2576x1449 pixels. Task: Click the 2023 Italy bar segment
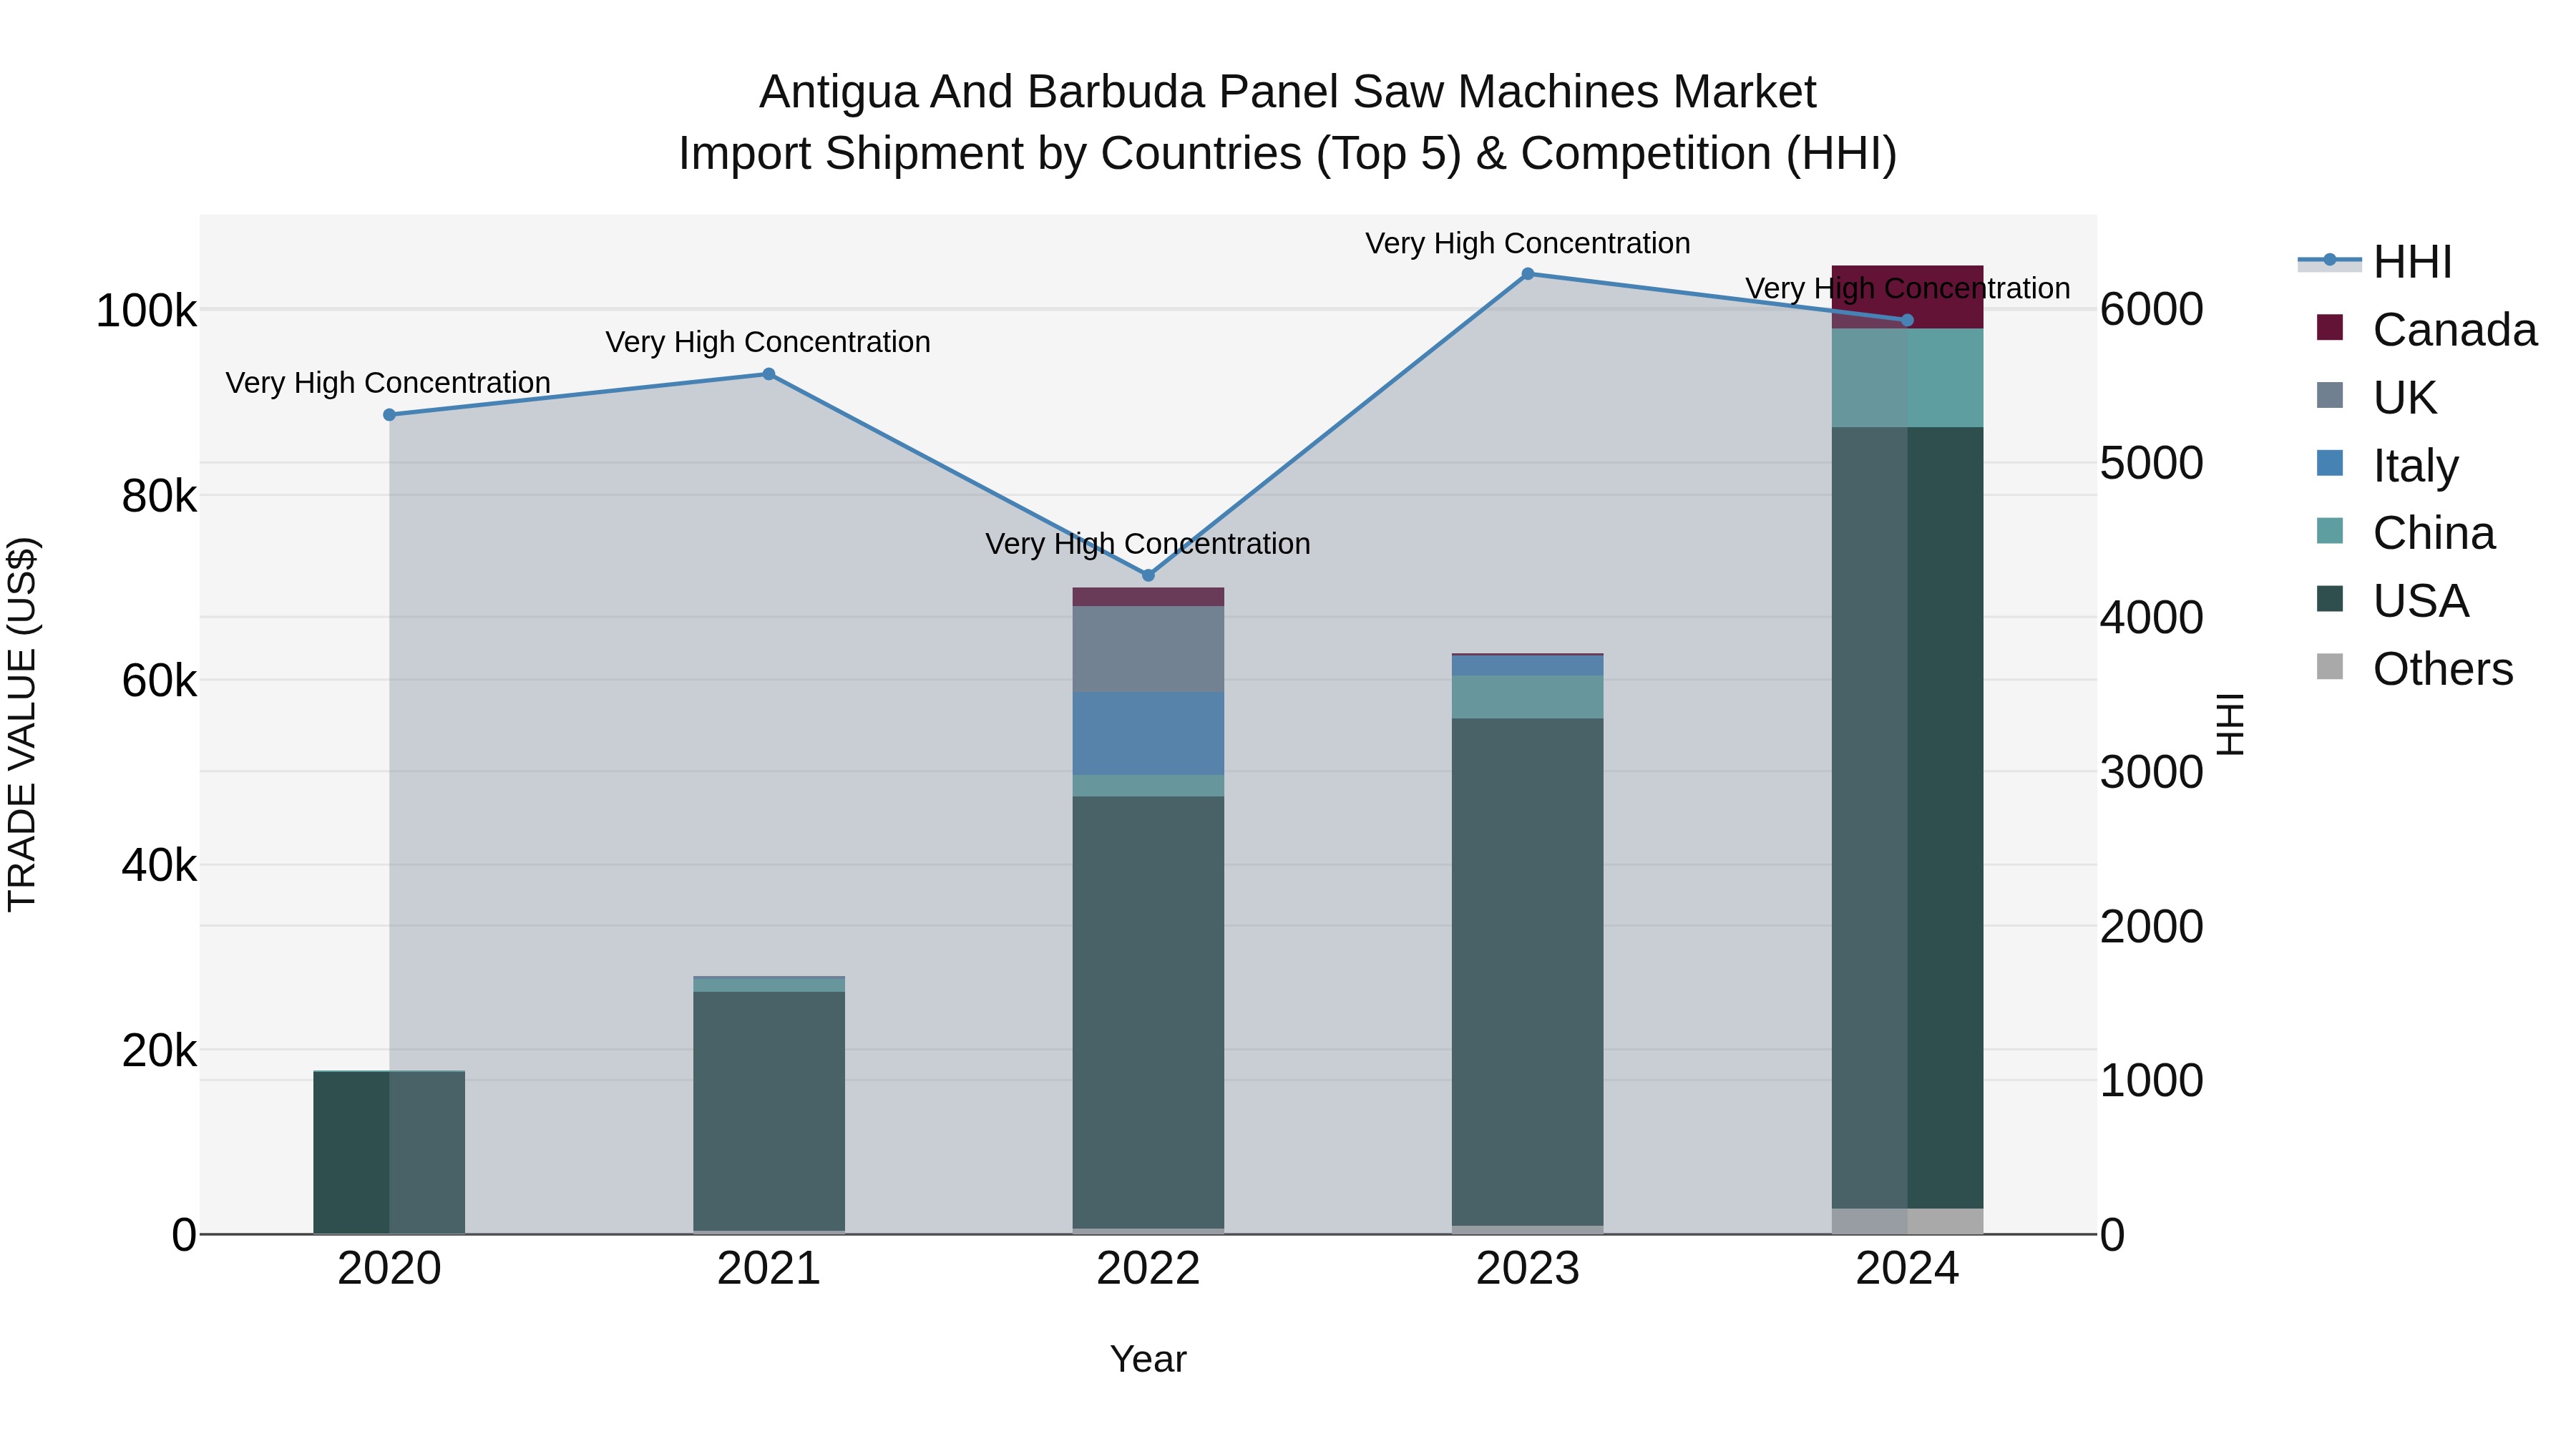pos(1528,666)
